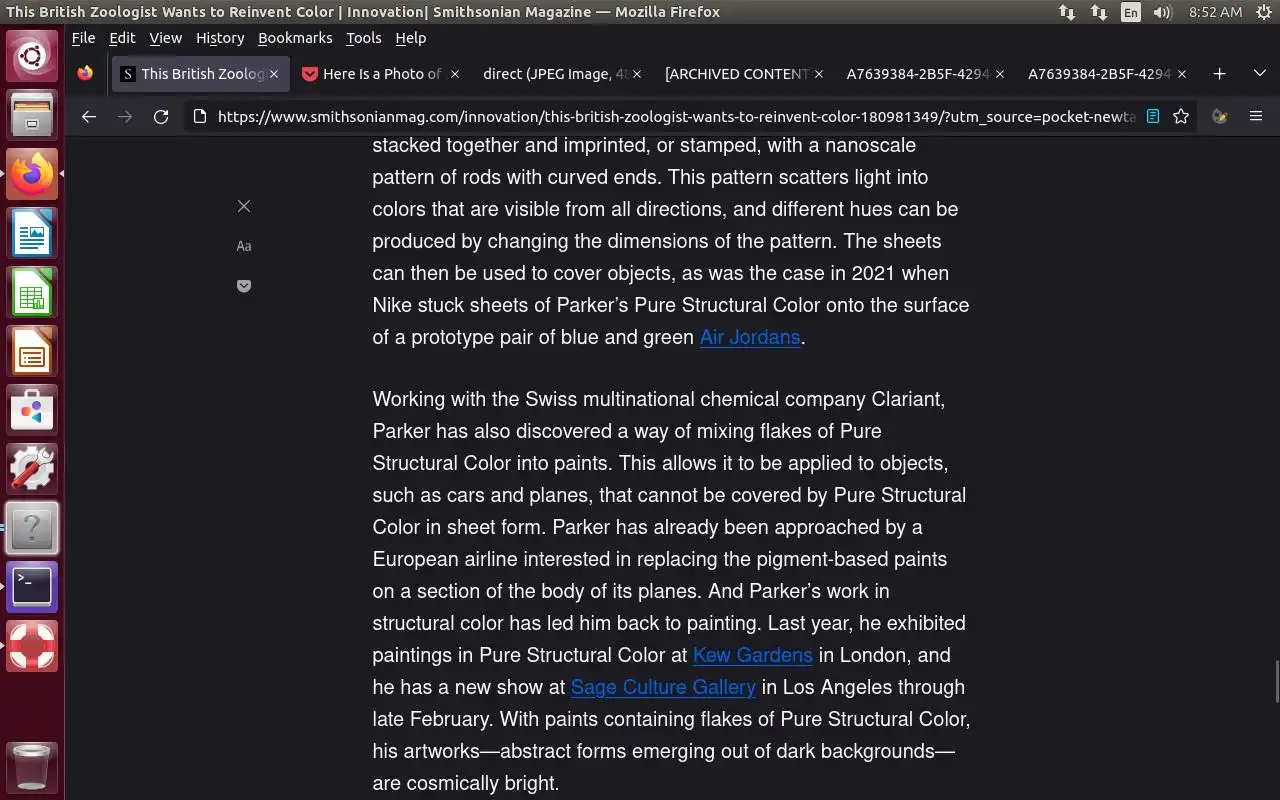Open the 'En' keyboard layout indicator

point(1131,12)
